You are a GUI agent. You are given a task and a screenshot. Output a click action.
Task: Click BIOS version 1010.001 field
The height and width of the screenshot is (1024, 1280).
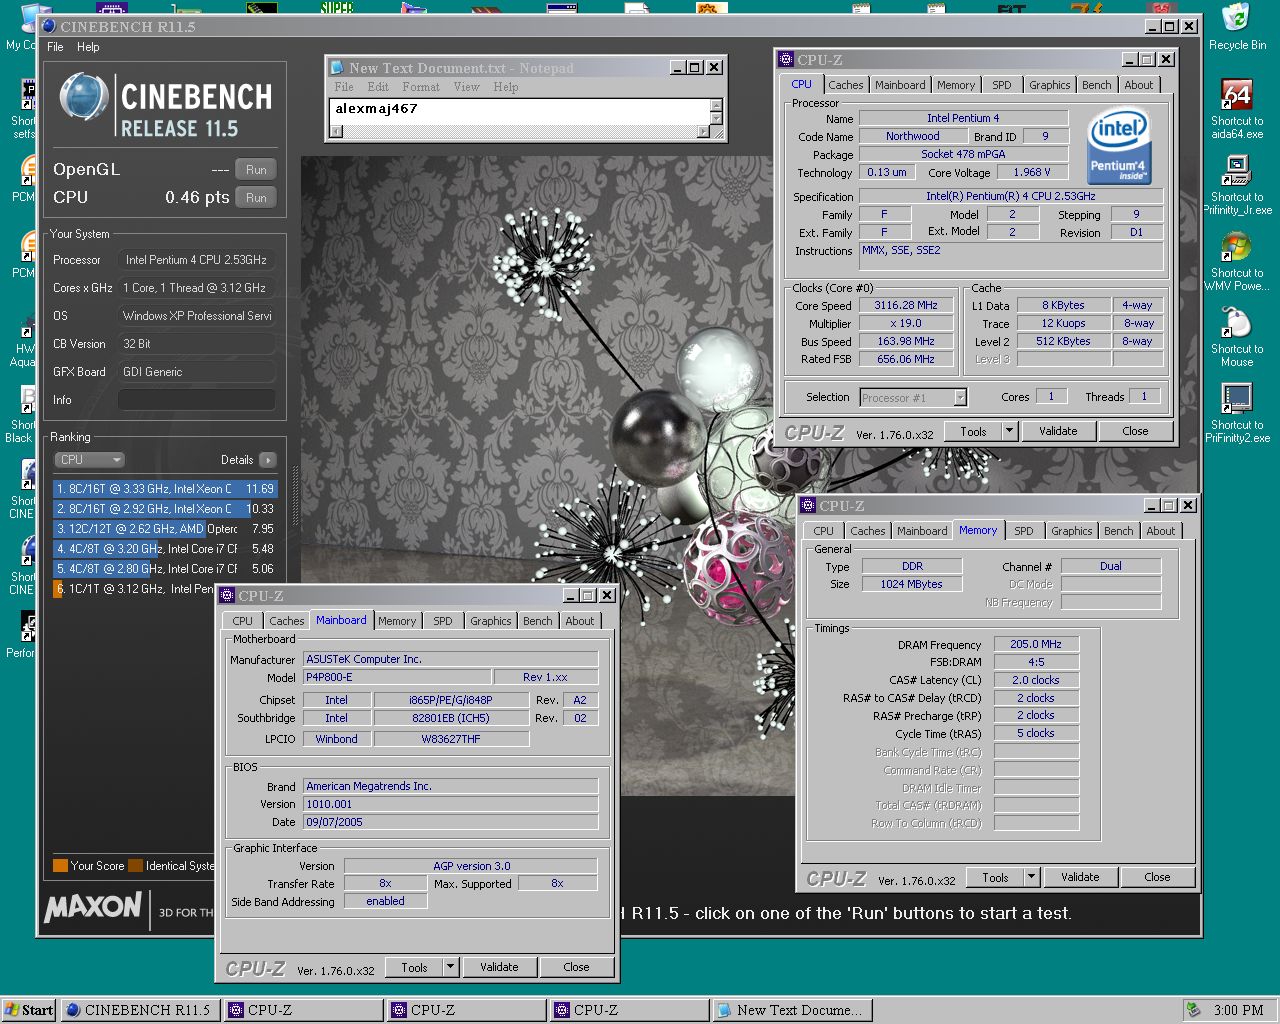click(451, 804)
